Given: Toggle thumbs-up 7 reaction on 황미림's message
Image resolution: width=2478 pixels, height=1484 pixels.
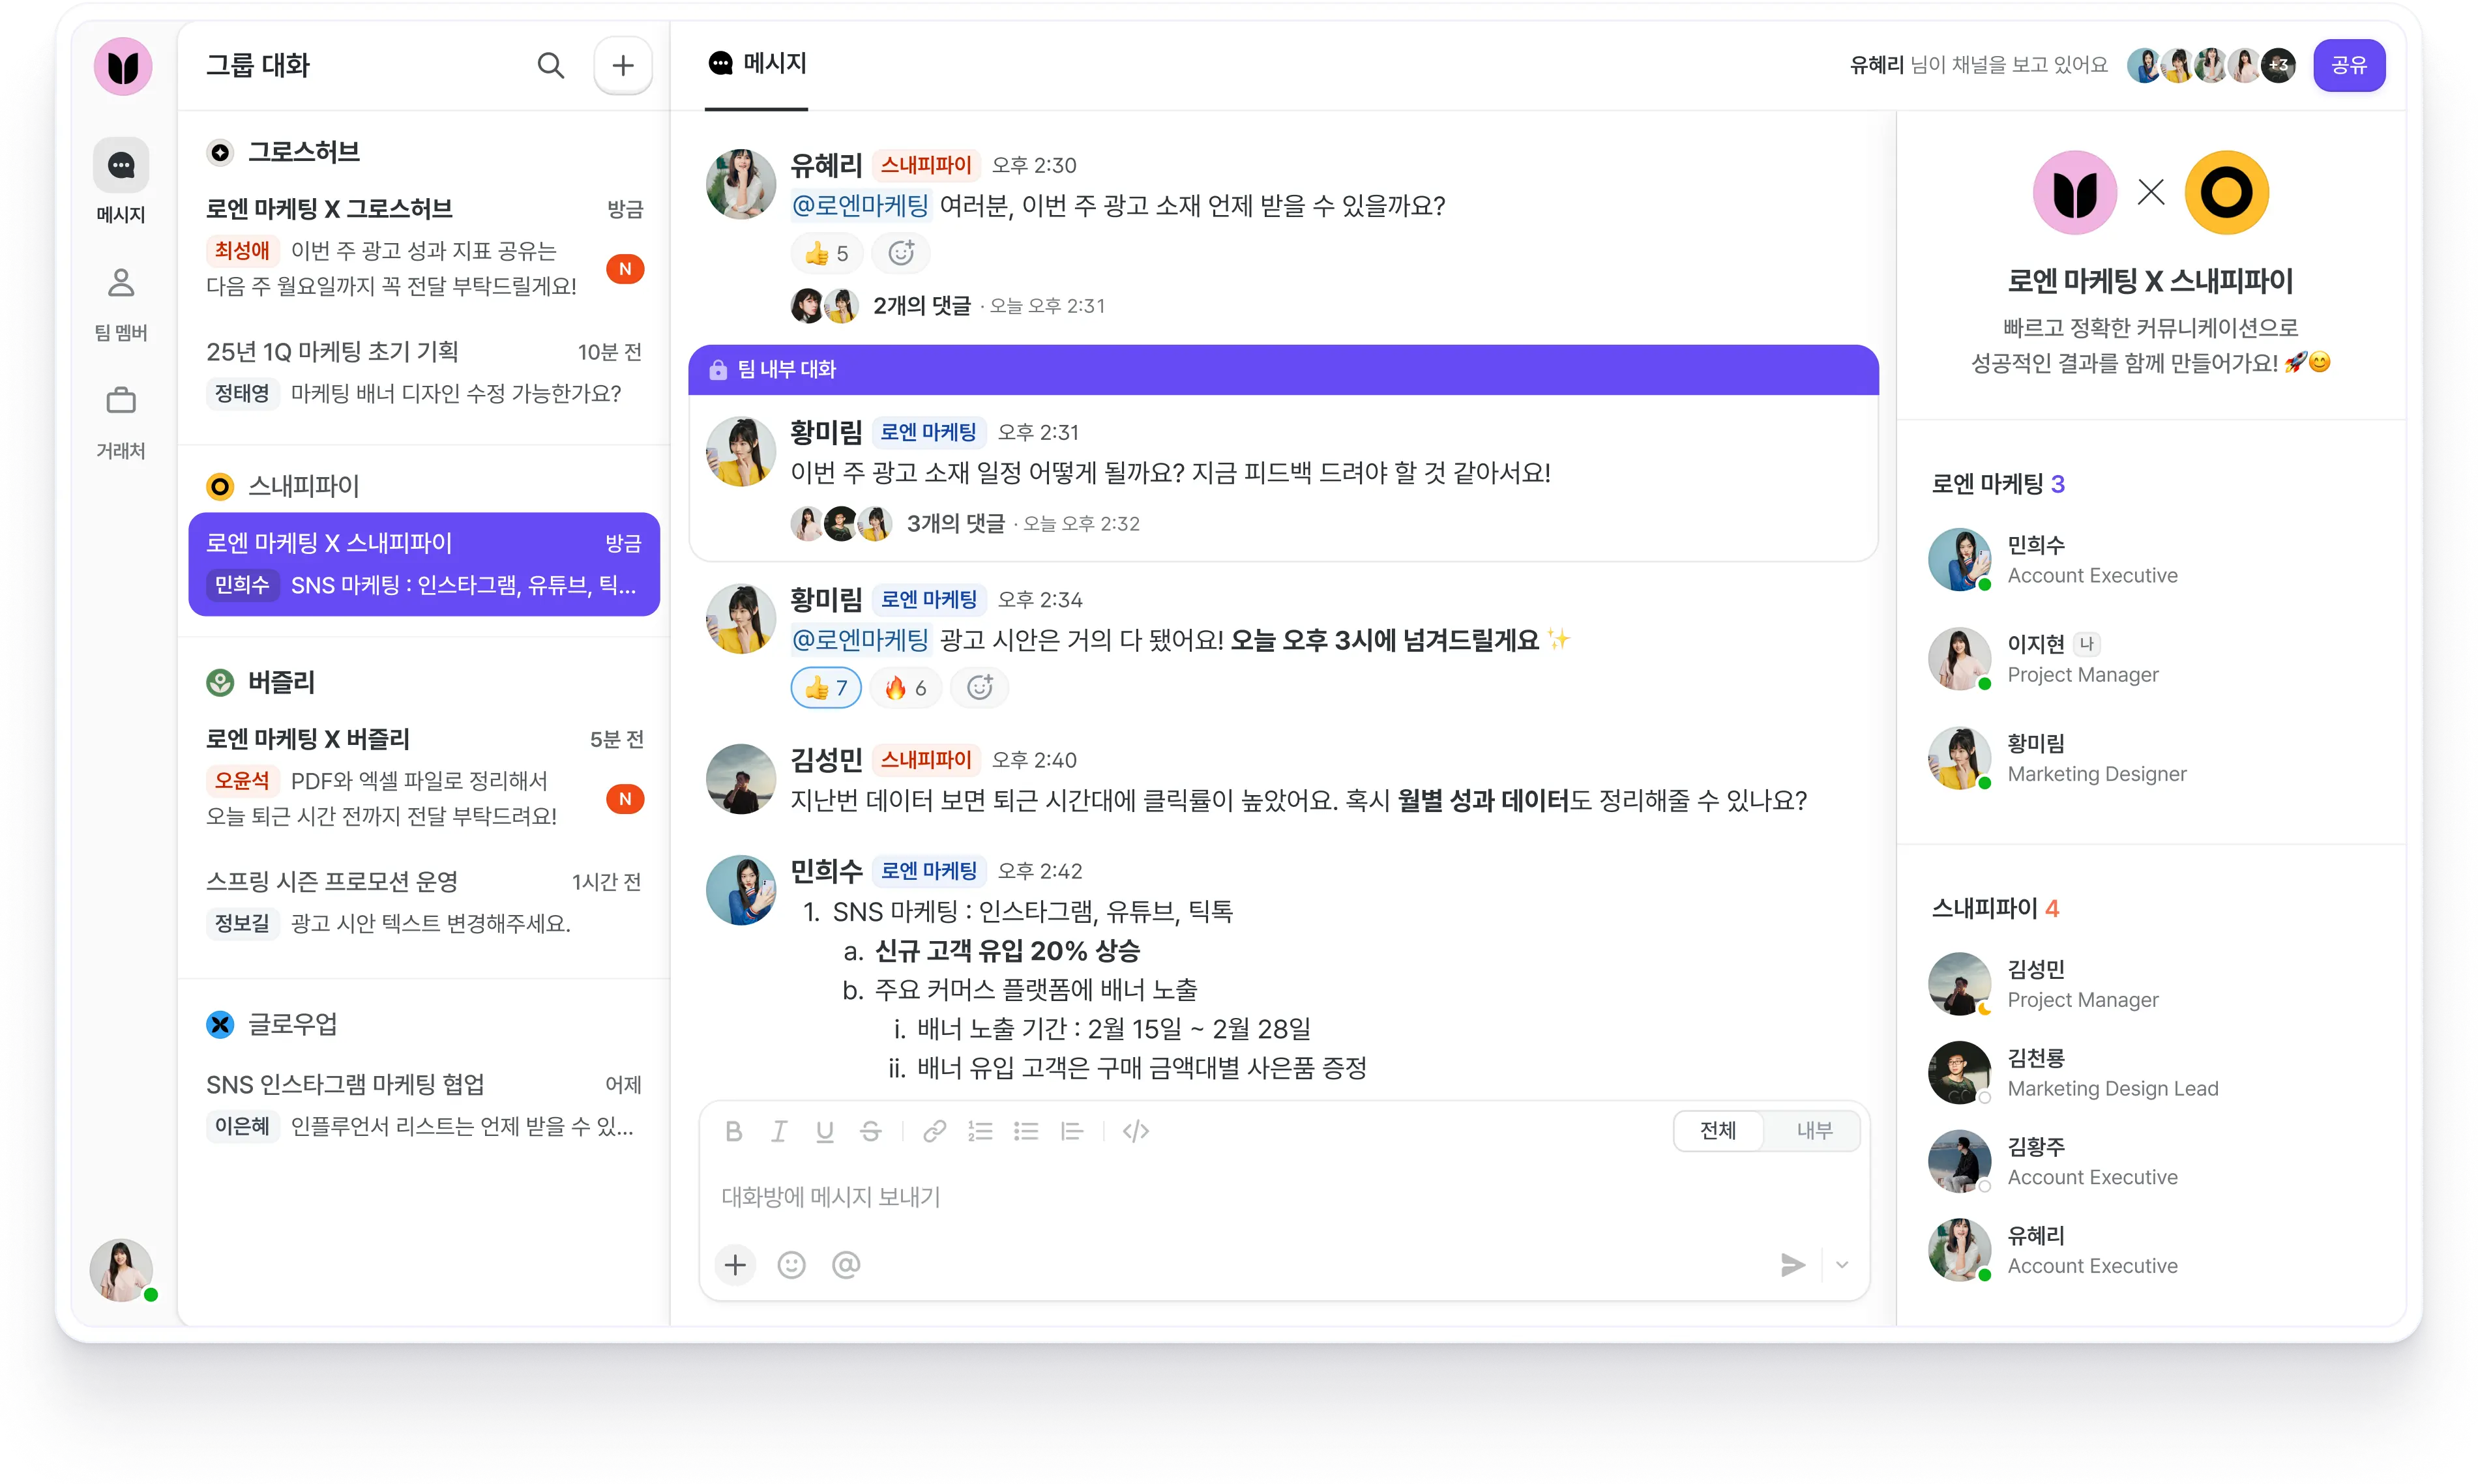Looking at the screenshot, I should pos(826,688).
